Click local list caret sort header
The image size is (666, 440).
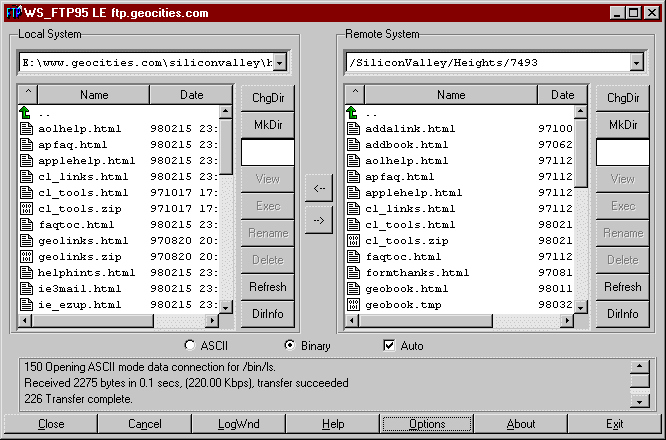[28, 94]
